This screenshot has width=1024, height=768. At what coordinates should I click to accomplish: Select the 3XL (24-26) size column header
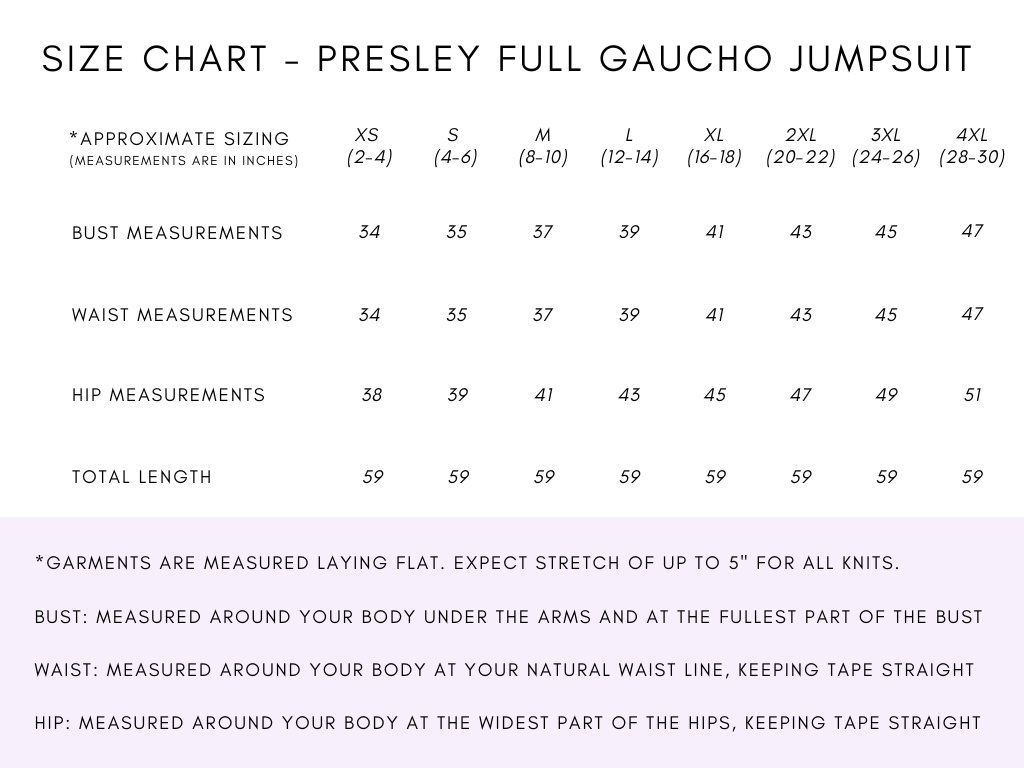pos(886,146)
